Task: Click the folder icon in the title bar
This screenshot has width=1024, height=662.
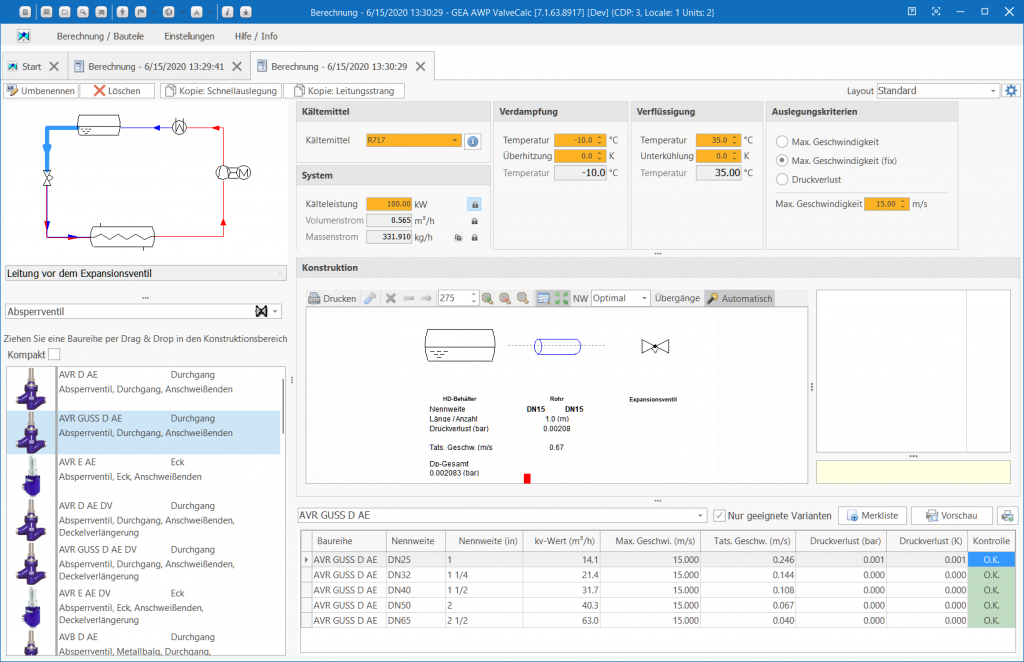Action: click(x=64, y=12)
